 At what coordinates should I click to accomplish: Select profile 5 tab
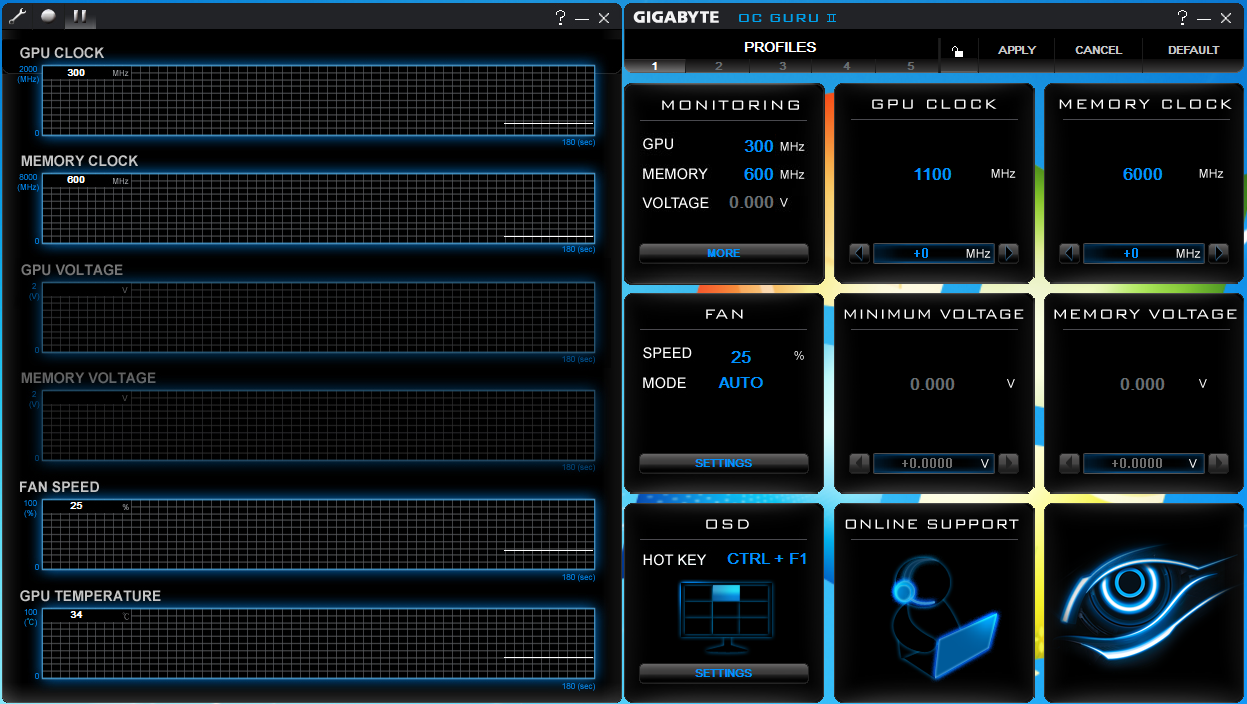[910, 66]
